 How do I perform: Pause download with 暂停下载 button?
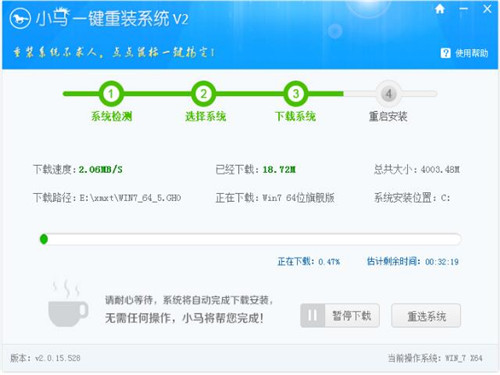click(x=340, y=315)
